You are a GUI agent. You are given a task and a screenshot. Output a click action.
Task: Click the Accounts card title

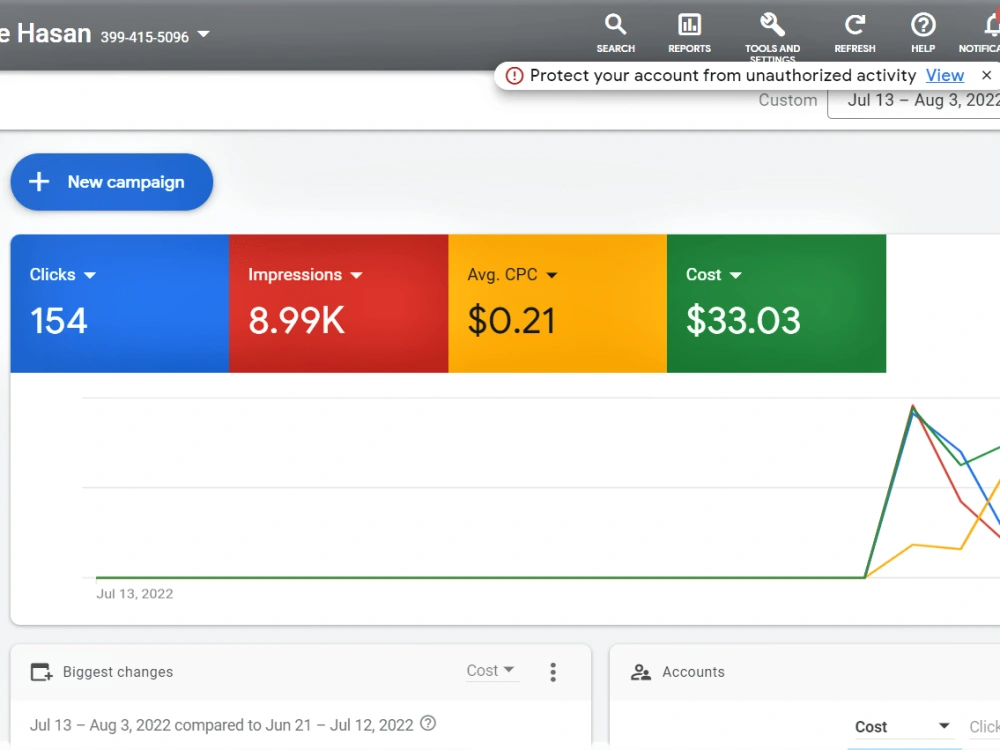[x=693, y=672]
